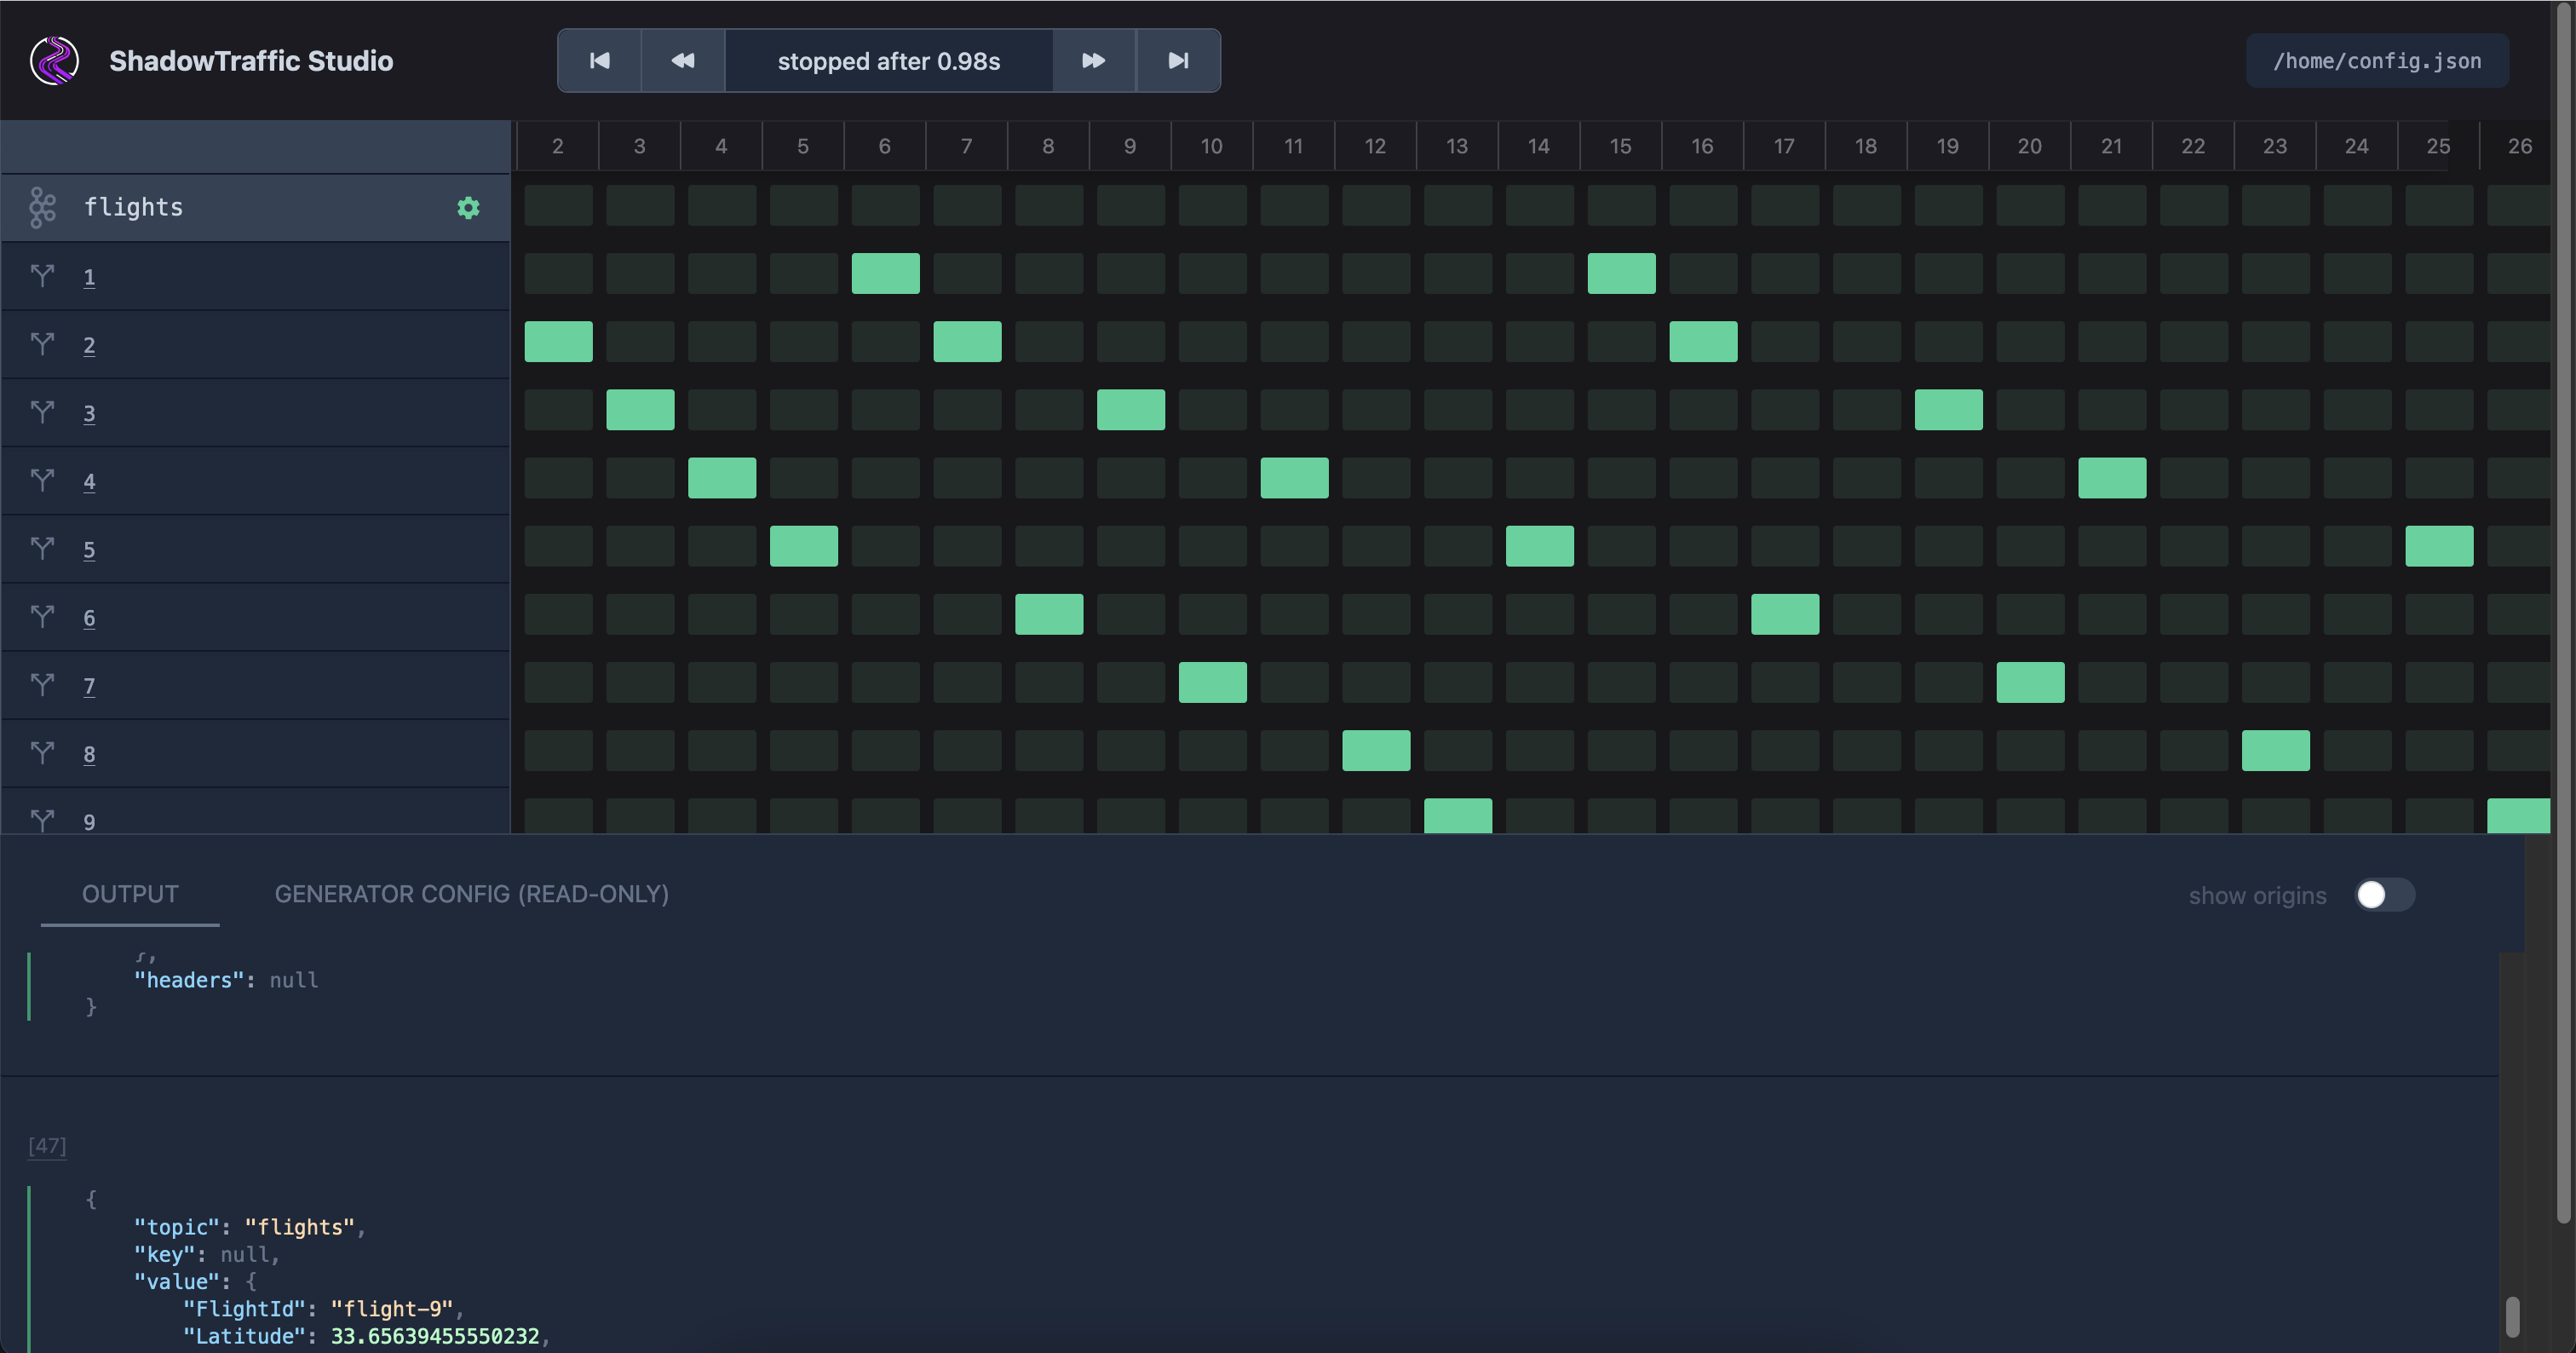Select fork 7 event cell at tick 20
Screen dimensions: 2576x1353
2030,682
